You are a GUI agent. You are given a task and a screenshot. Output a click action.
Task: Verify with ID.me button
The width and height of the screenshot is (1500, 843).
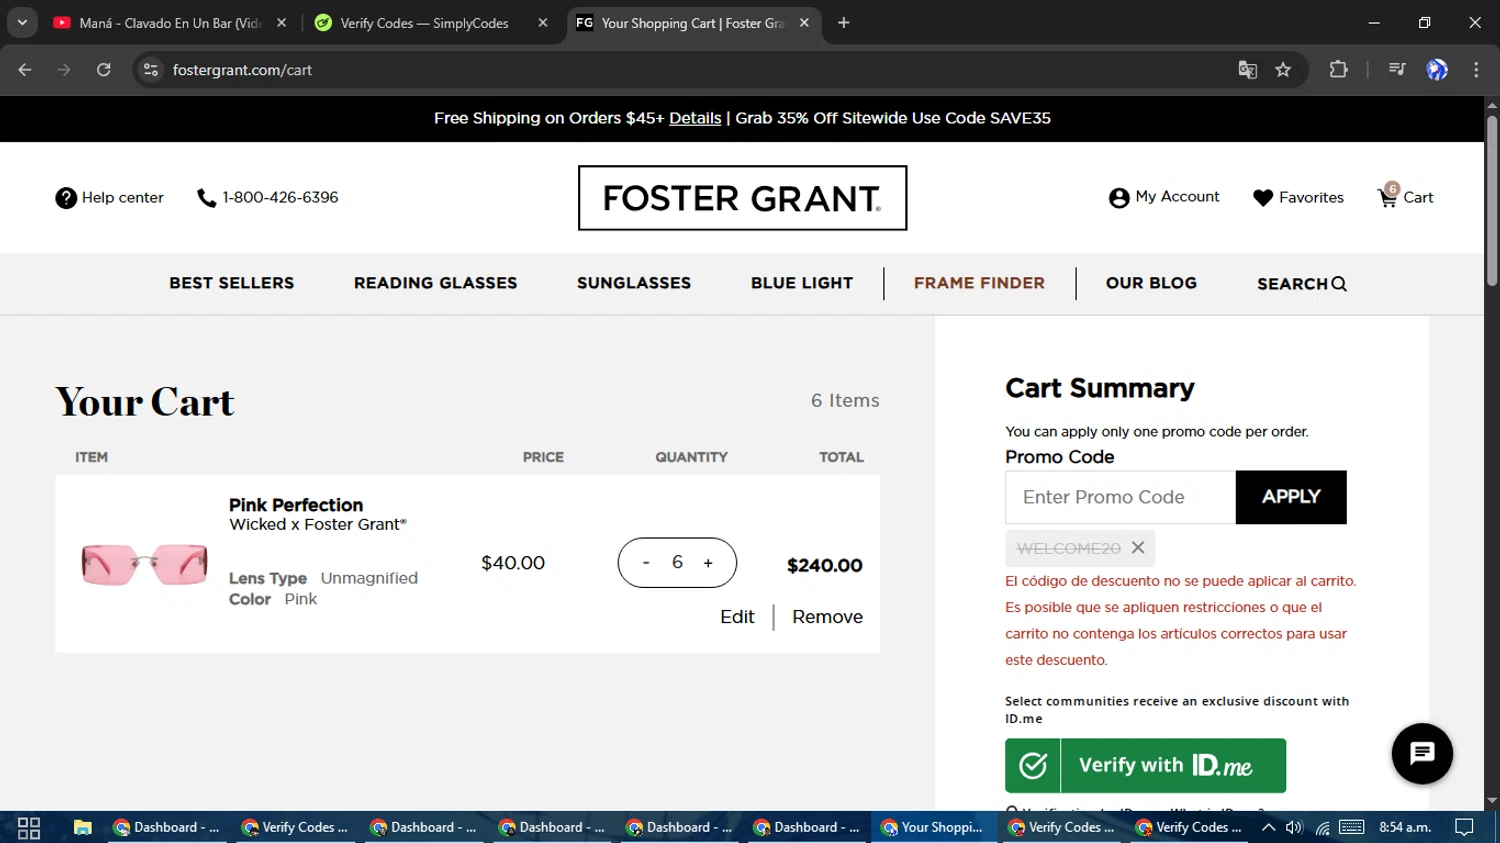[1145, 766]
